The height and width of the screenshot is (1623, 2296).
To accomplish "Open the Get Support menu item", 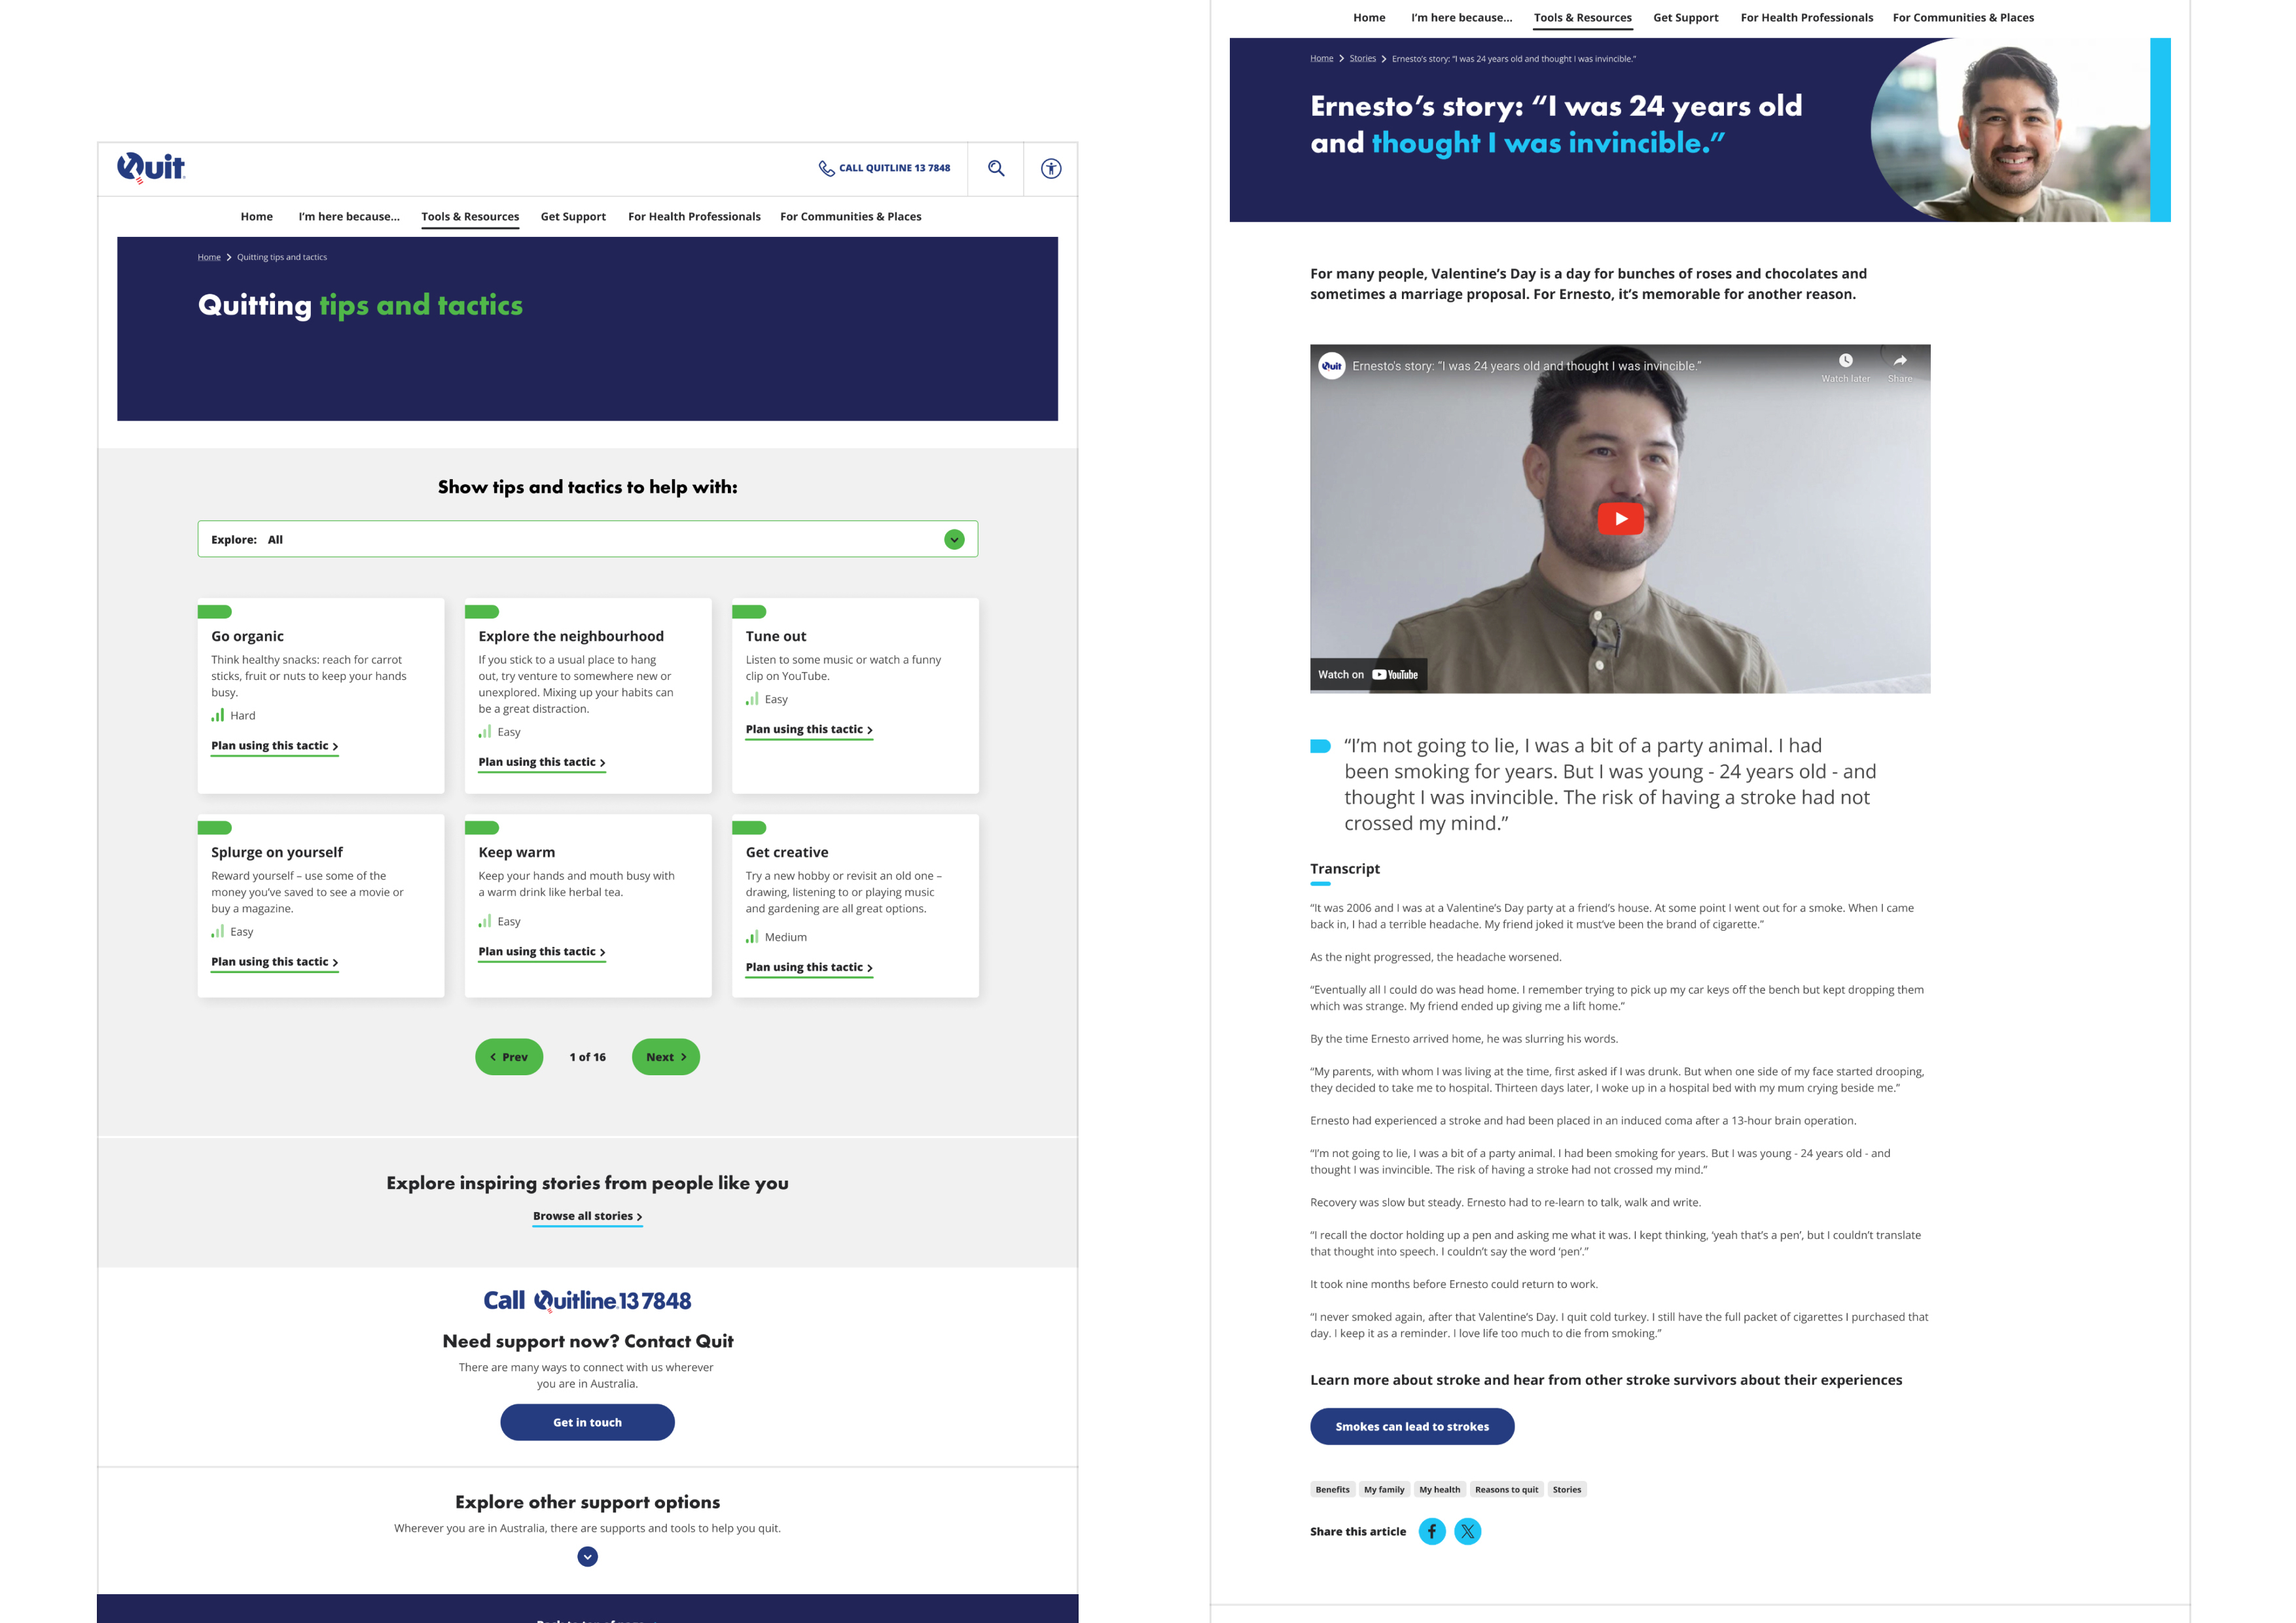I will coord(573,216).
